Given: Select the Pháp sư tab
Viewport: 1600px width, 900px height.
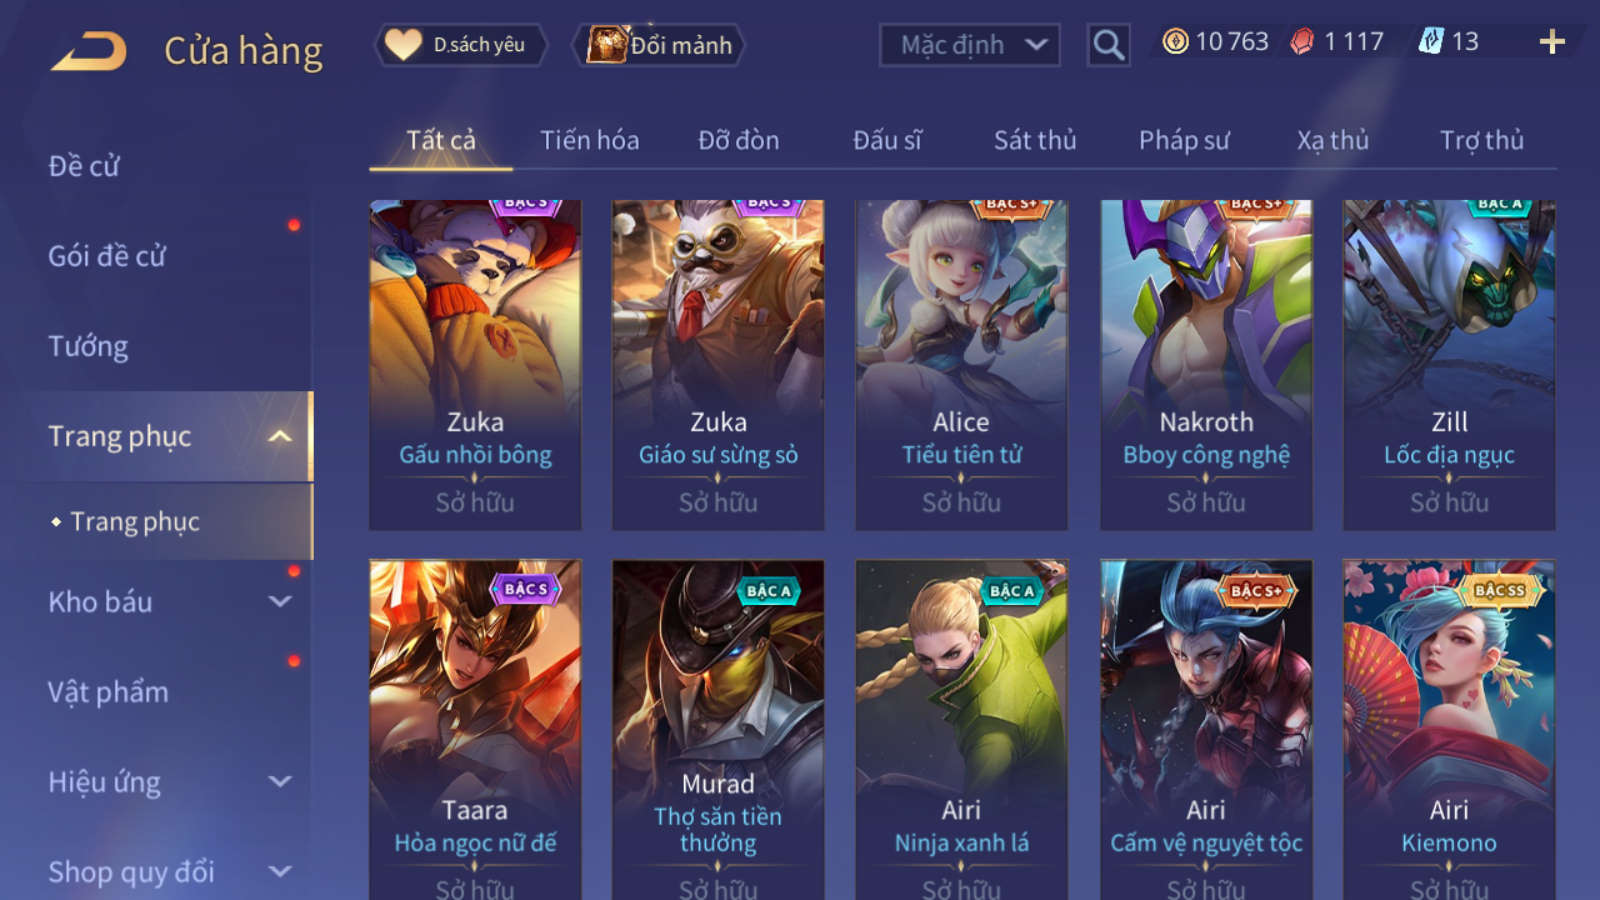Looking at the screenshot, I should click(1183, 140).
